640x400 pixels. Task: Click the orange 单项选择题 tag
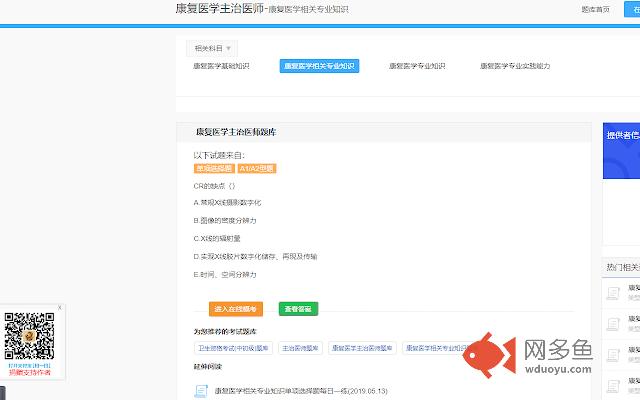coord(214,169)
